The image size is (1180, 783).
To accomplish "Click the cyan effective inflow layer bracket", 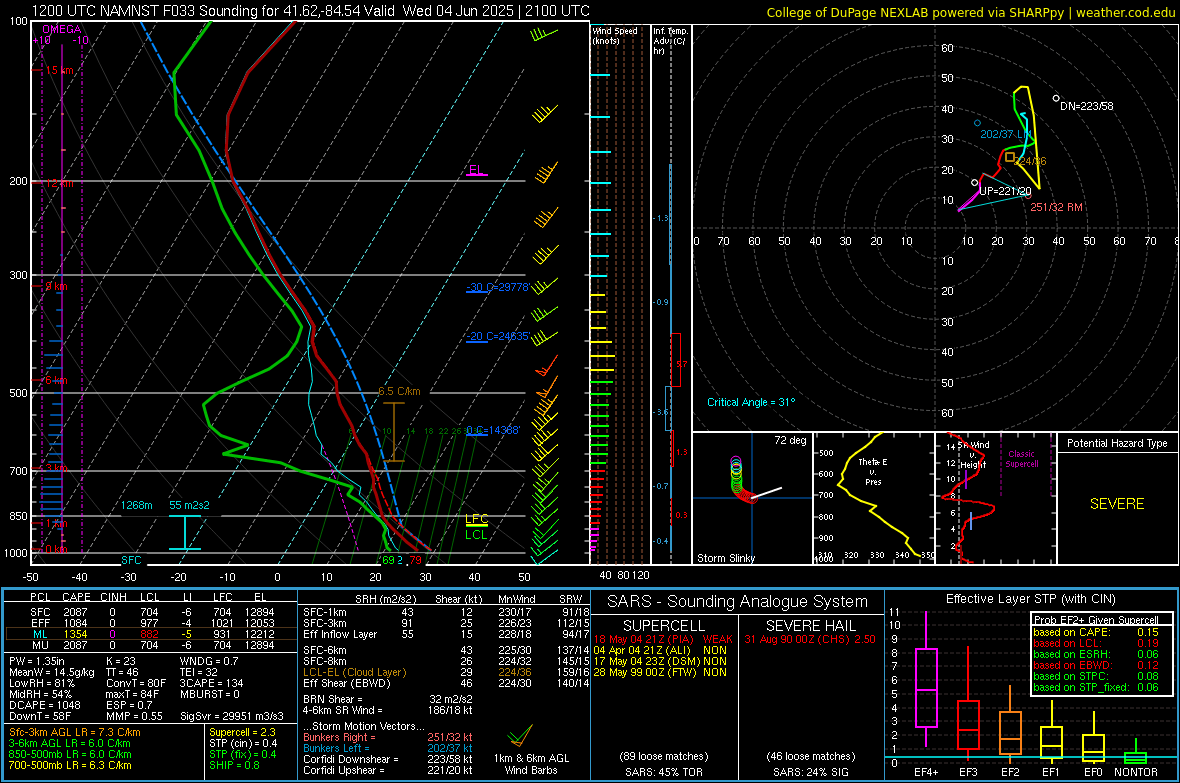I will (x=184, y=532).
